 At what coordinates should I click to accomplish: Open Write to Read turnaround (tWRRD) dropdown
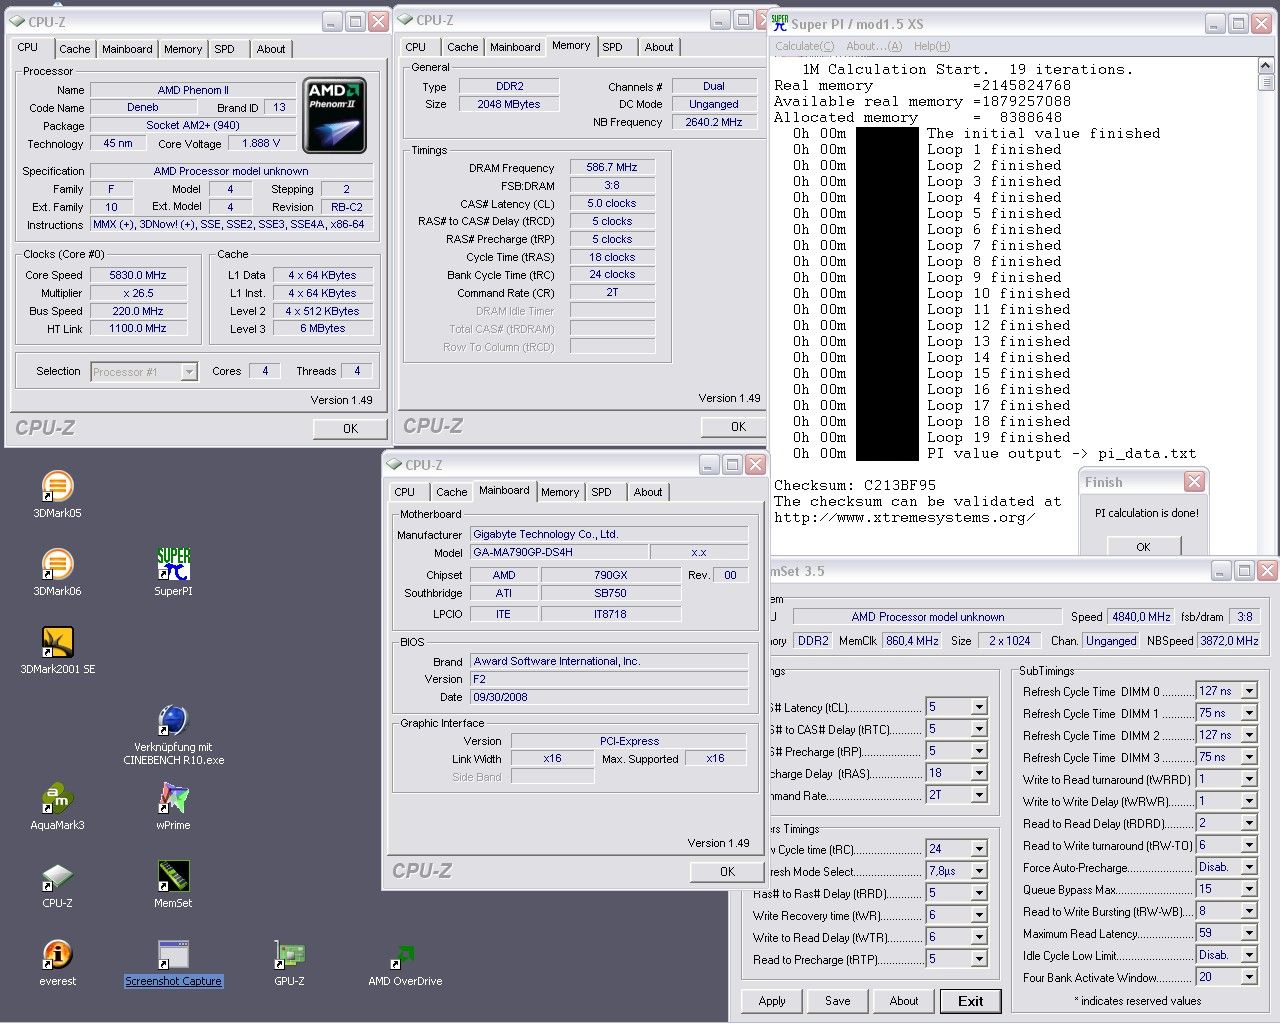1249,779
